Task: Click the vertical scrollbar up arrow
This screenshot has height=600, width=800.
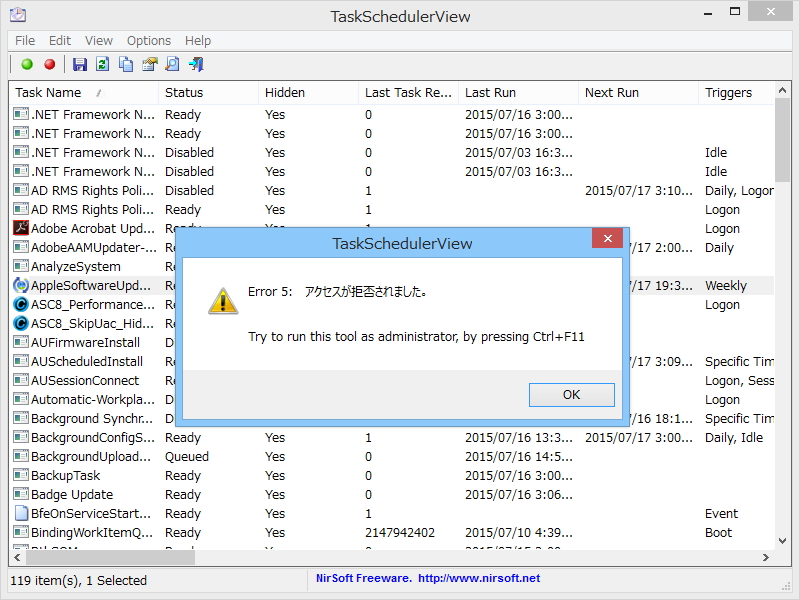Action: [782, 90]
